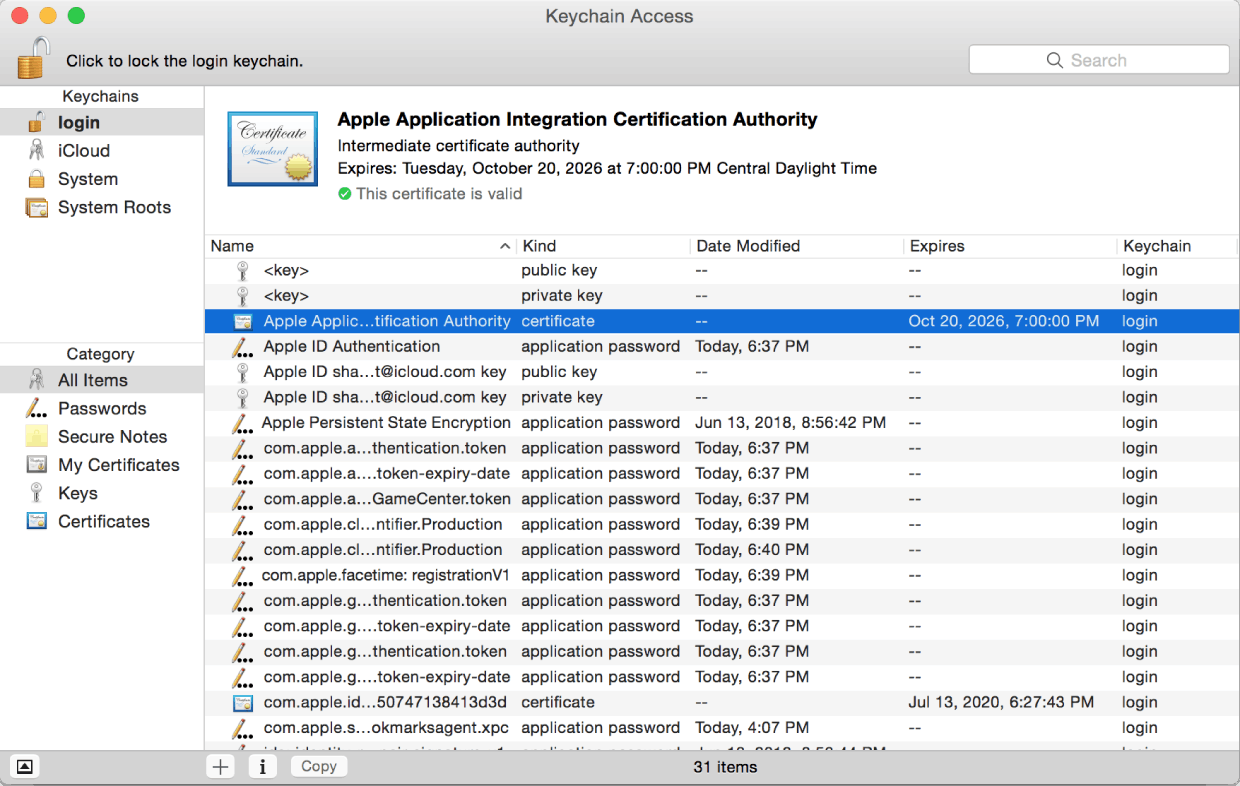Image resolution: width=1240 pixels, height=786 pixels.
Task: Click the All Items keys icon
Action: pyautogui.click(x=37, y=380)
